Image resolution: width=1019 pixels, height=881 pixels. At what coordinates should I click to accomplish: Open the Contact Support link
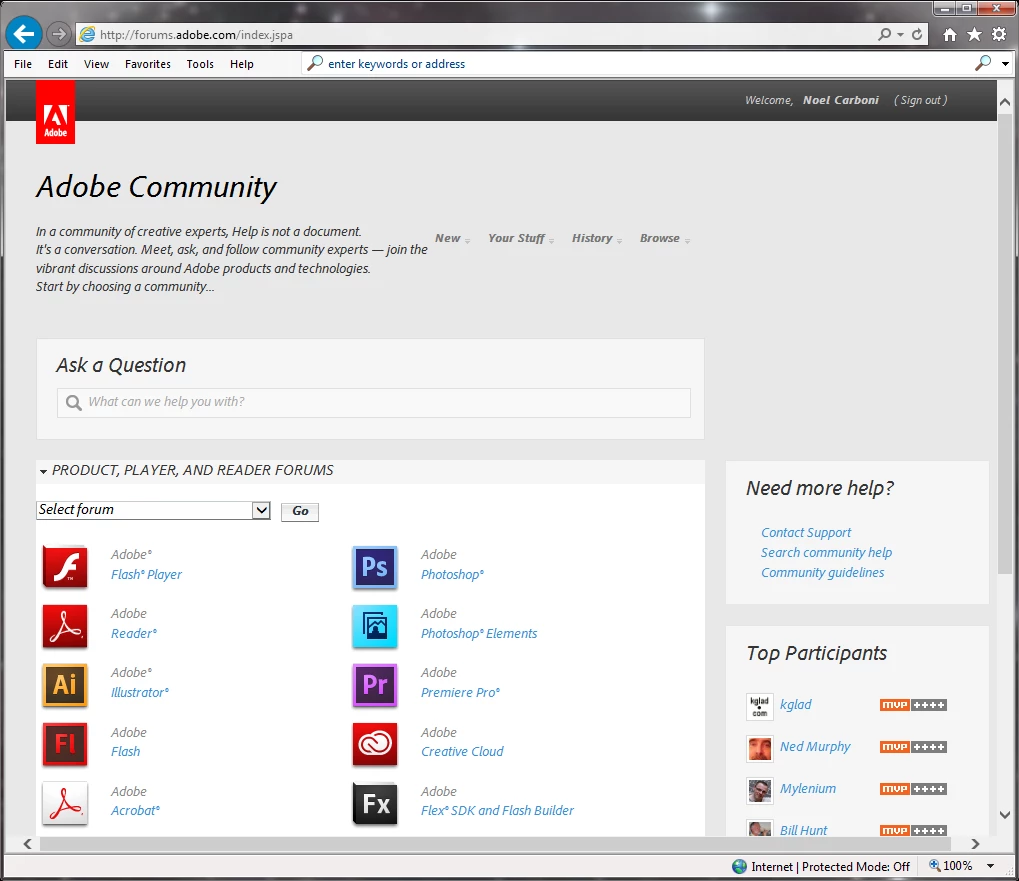click(x=806, y=533)
